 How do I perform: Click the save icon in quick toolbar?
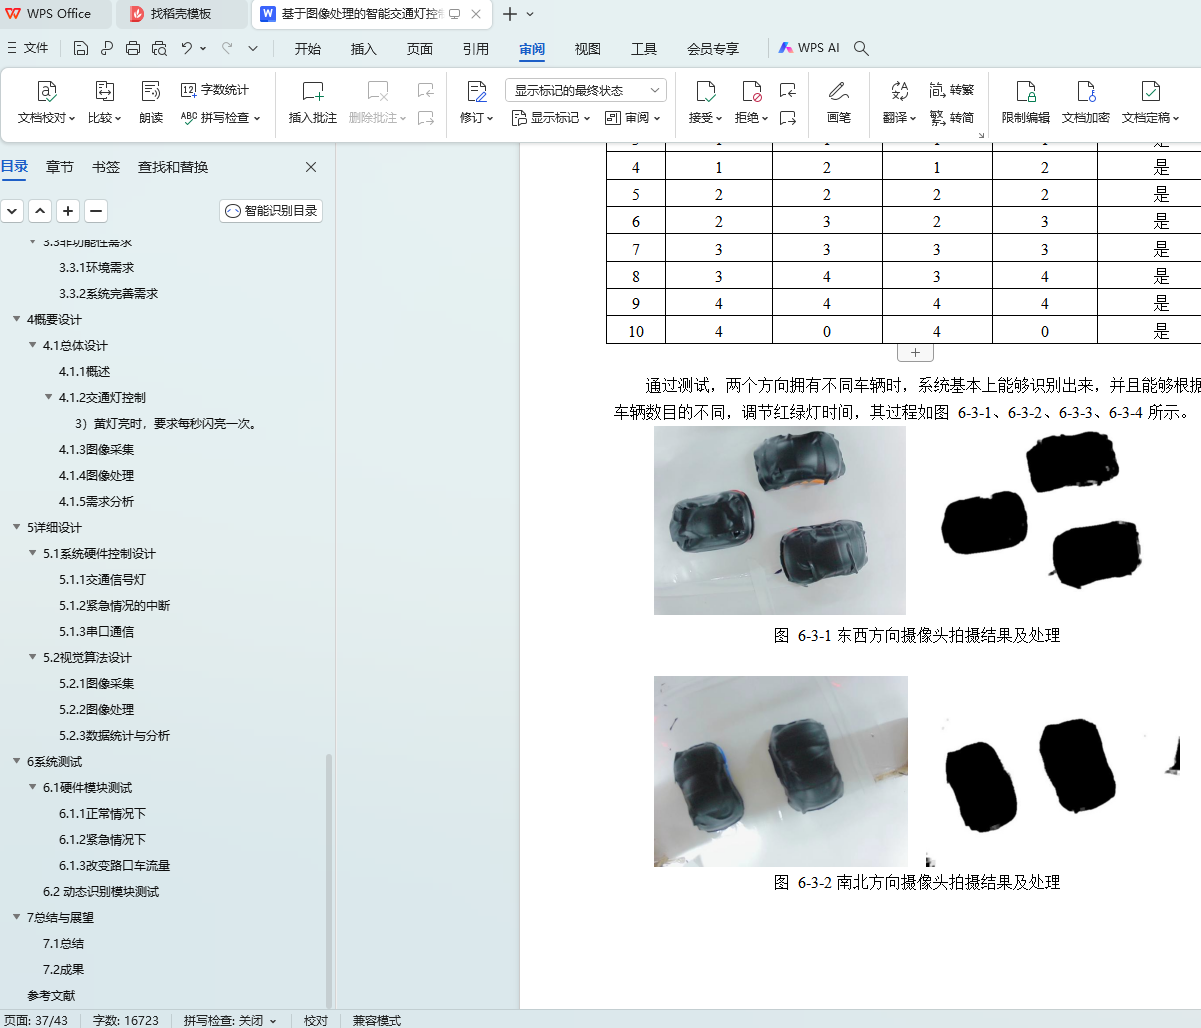tap(81, 48)
